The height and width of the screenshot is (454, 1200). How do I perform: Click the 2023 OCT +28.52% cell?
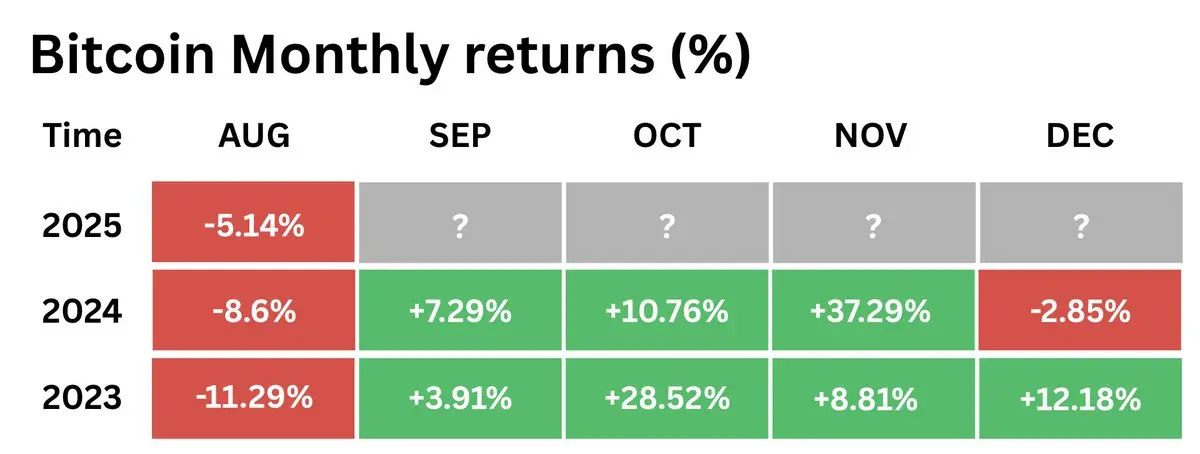pos(667,398)
